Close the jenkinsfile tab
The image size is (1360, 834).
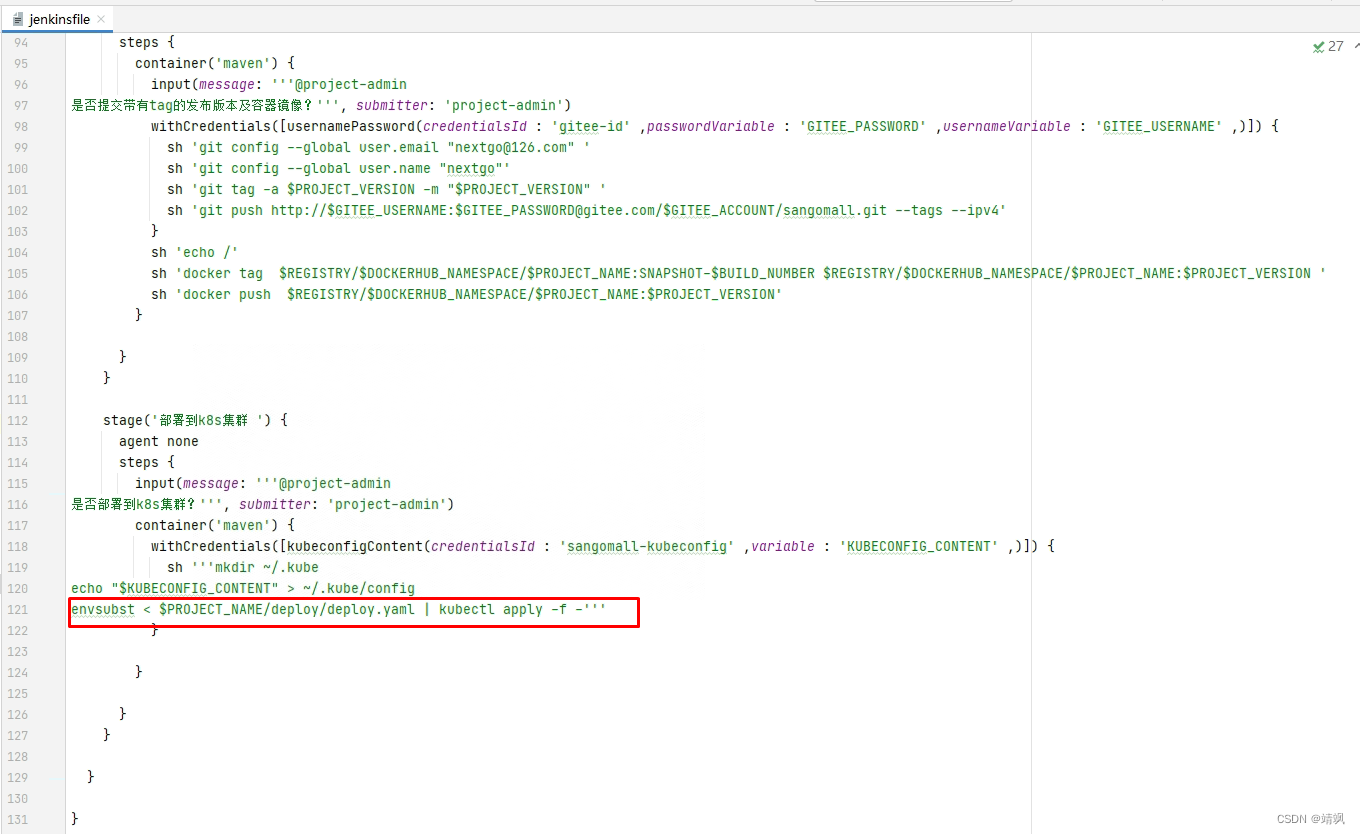101,19
